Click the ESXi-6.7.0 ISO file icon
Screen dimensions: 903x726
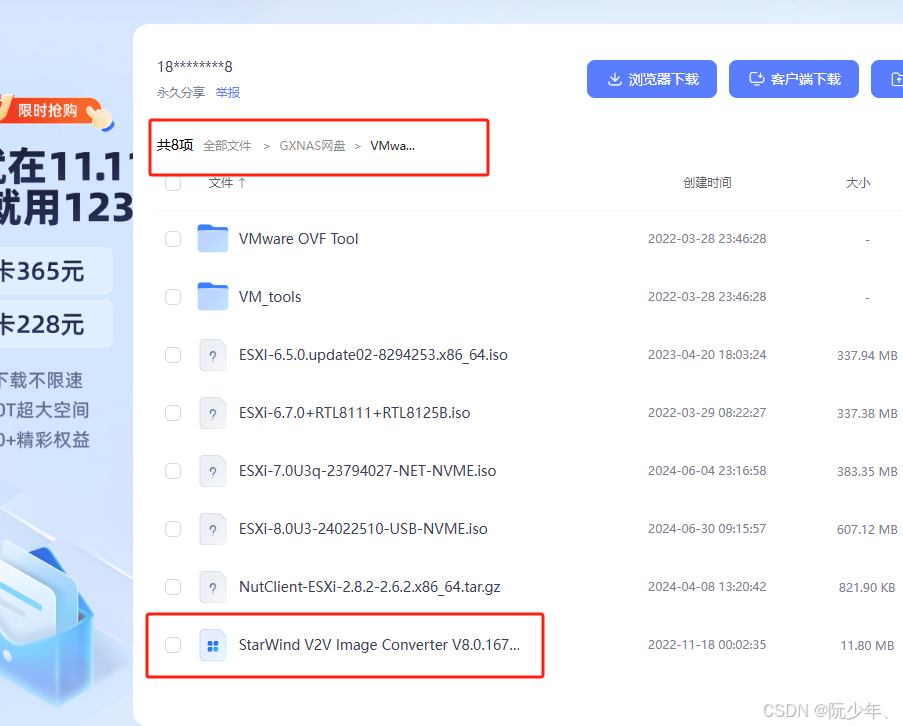213,412
